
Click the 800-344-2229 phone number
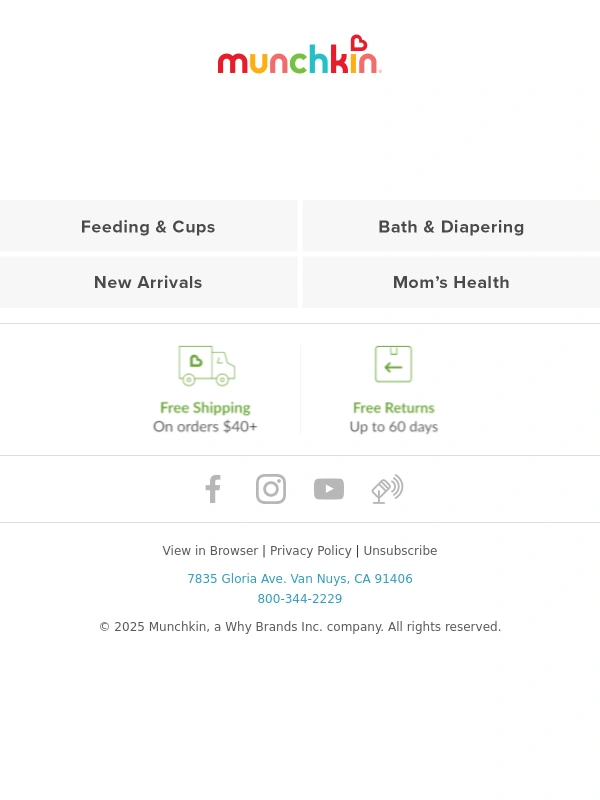[300, 599]
